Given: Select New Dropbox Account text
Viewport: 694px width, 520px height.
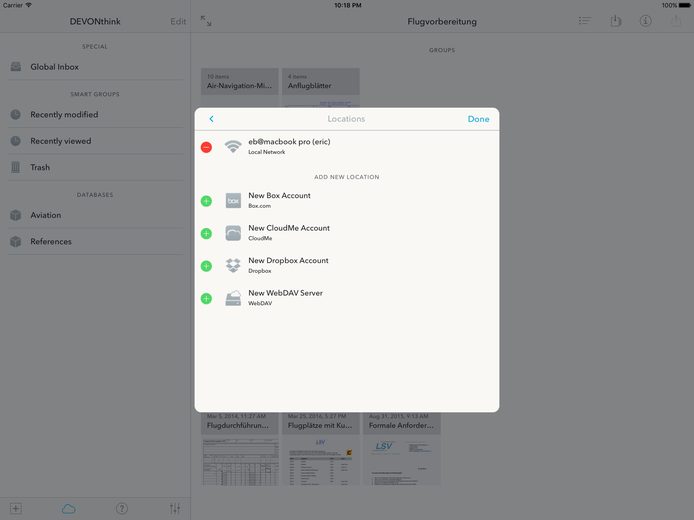Looking at the screenshot, I should pyautogui.click(x=288, y=261).
